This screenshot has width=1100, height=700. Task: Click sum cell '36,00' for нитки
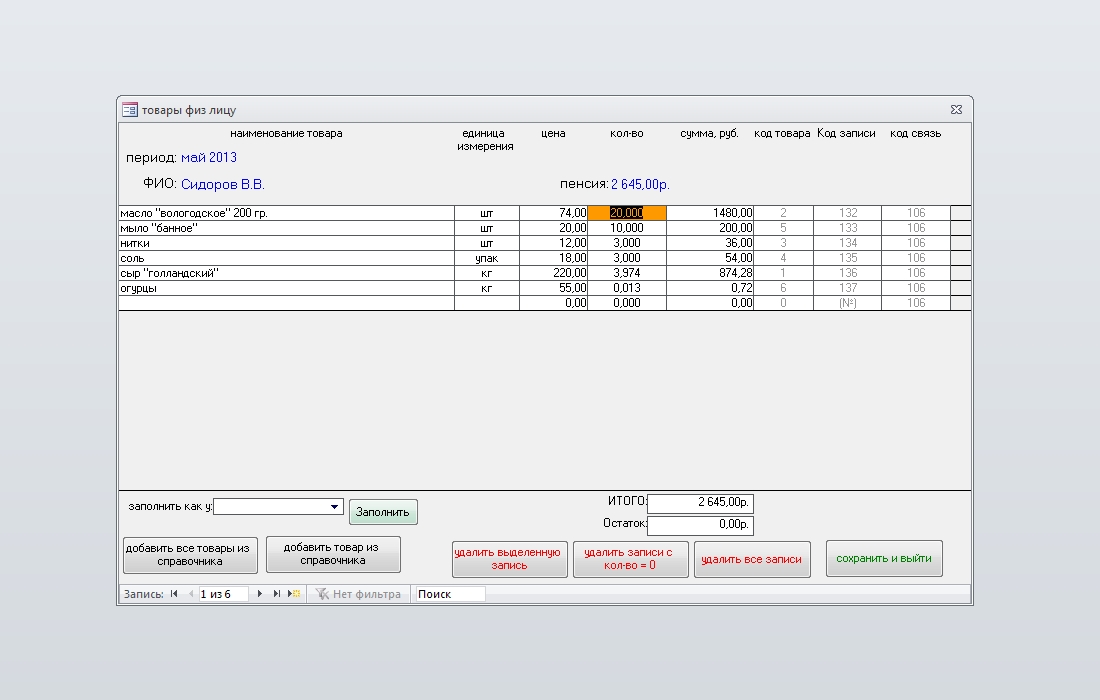(x=710, y=243)
